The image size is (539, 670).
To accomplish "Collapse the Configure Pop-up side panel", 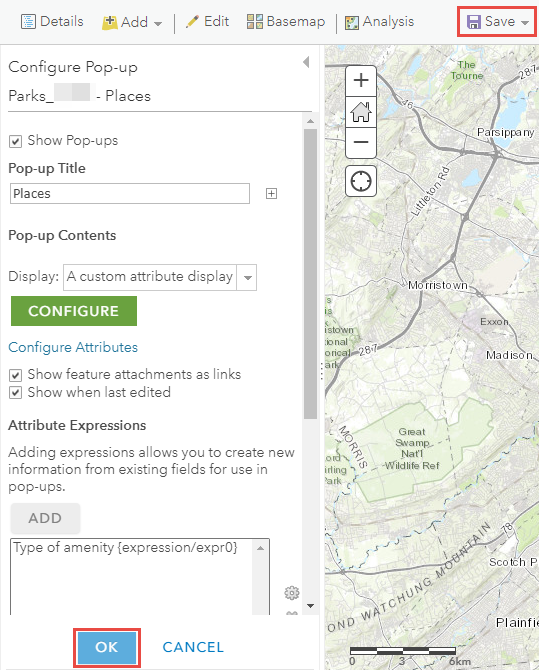I will (306, 62).
